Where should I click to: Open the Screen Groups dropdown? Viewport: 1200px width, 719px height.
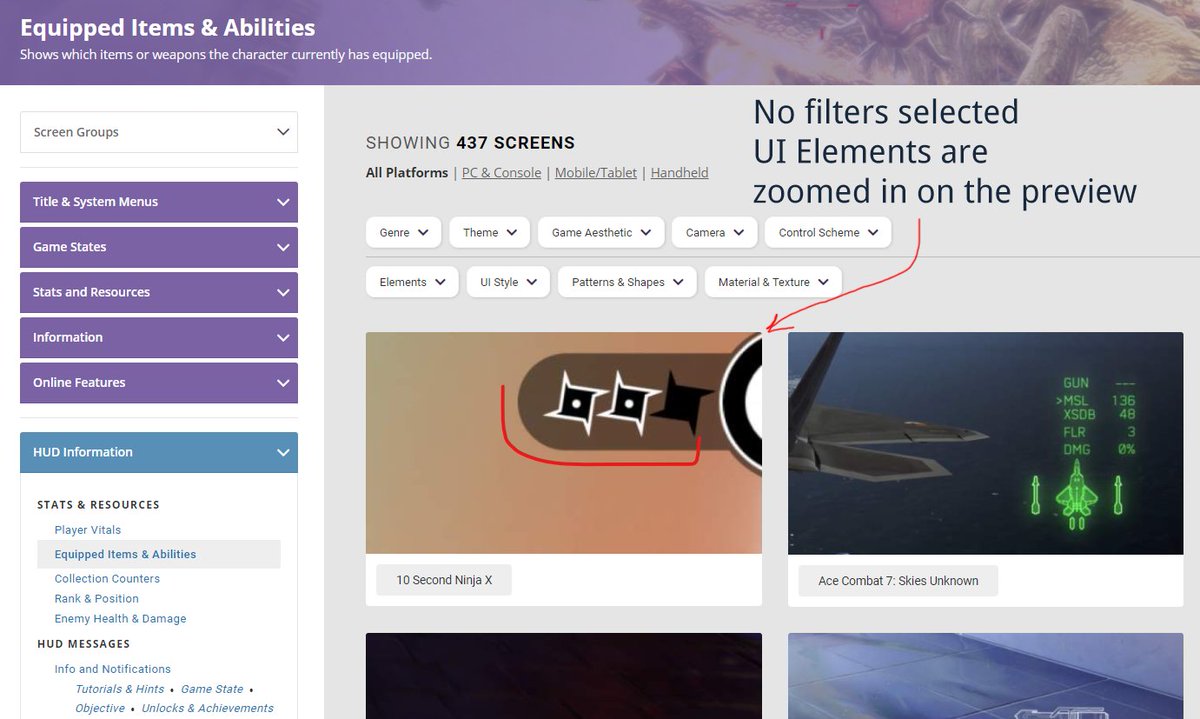[x=159, y=132]
